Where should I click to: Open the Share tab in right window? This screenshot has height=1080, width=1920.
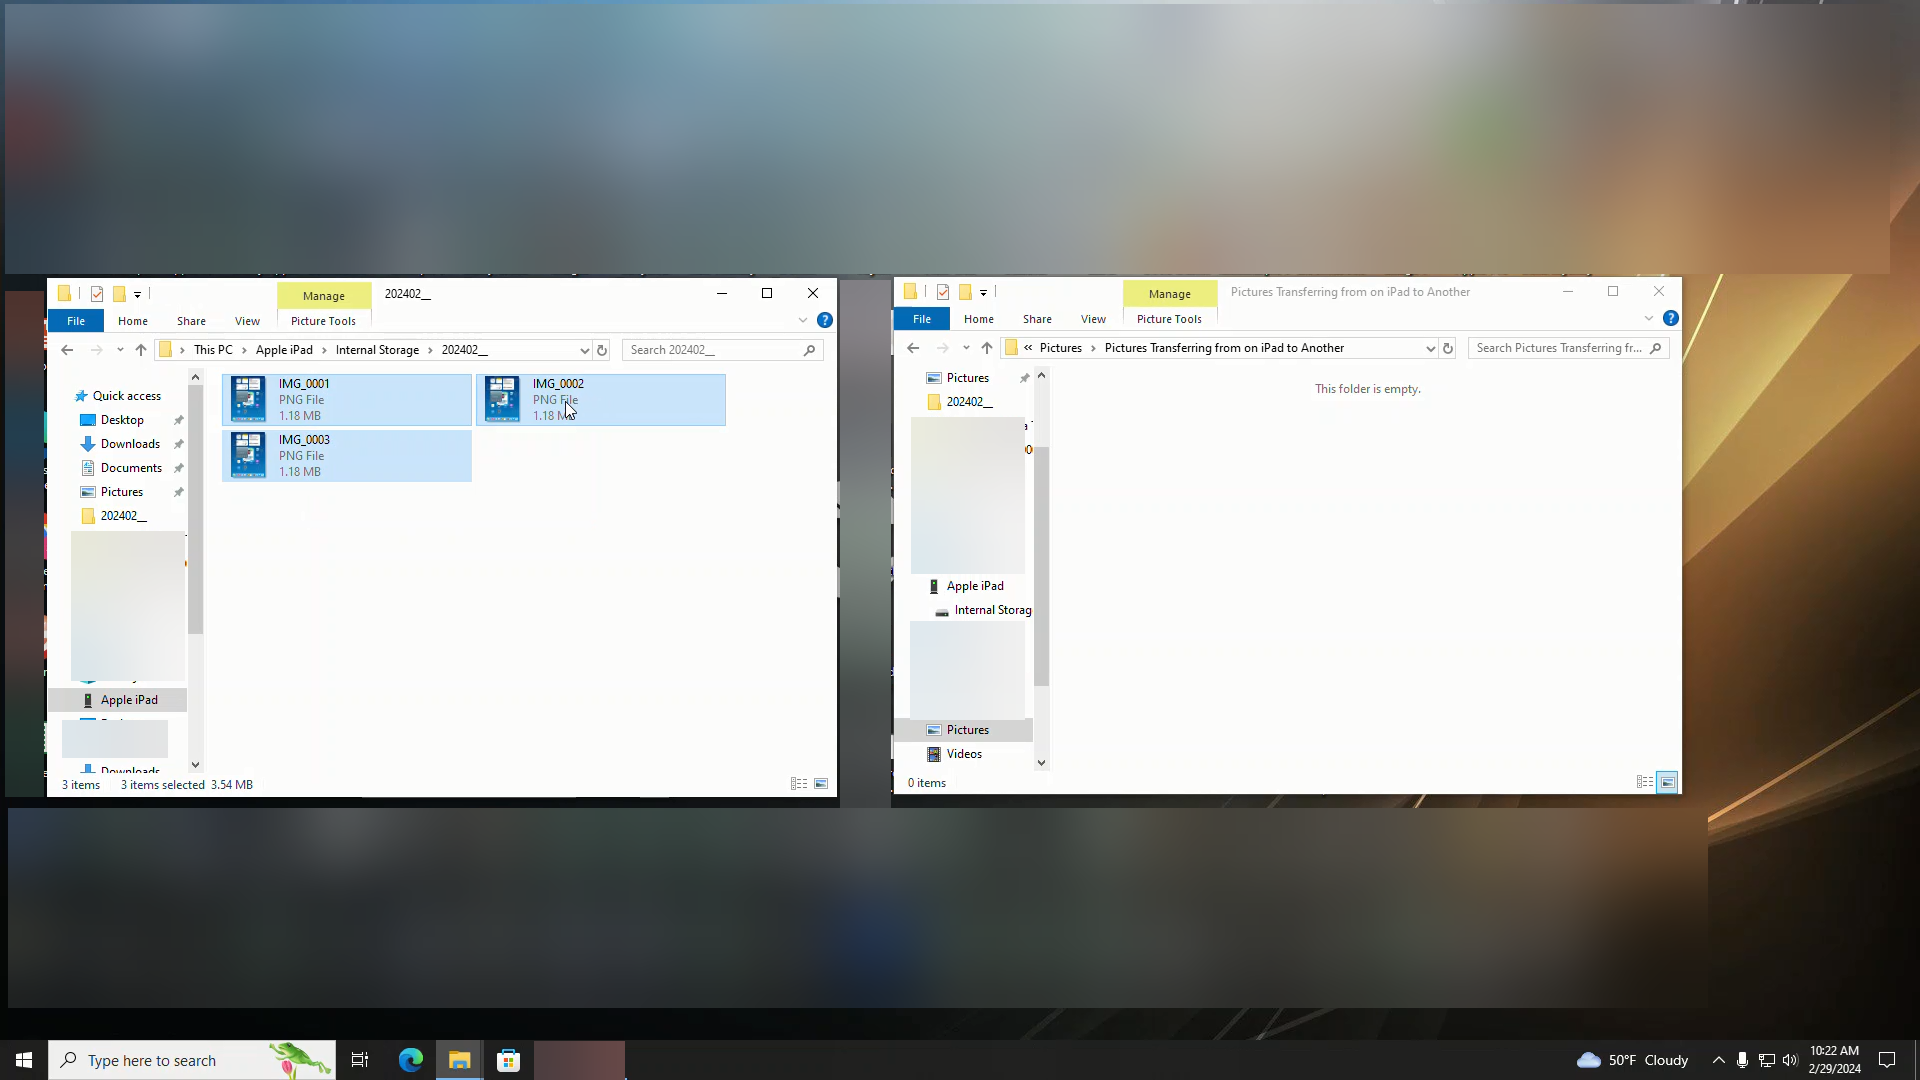coord(1037,319)
